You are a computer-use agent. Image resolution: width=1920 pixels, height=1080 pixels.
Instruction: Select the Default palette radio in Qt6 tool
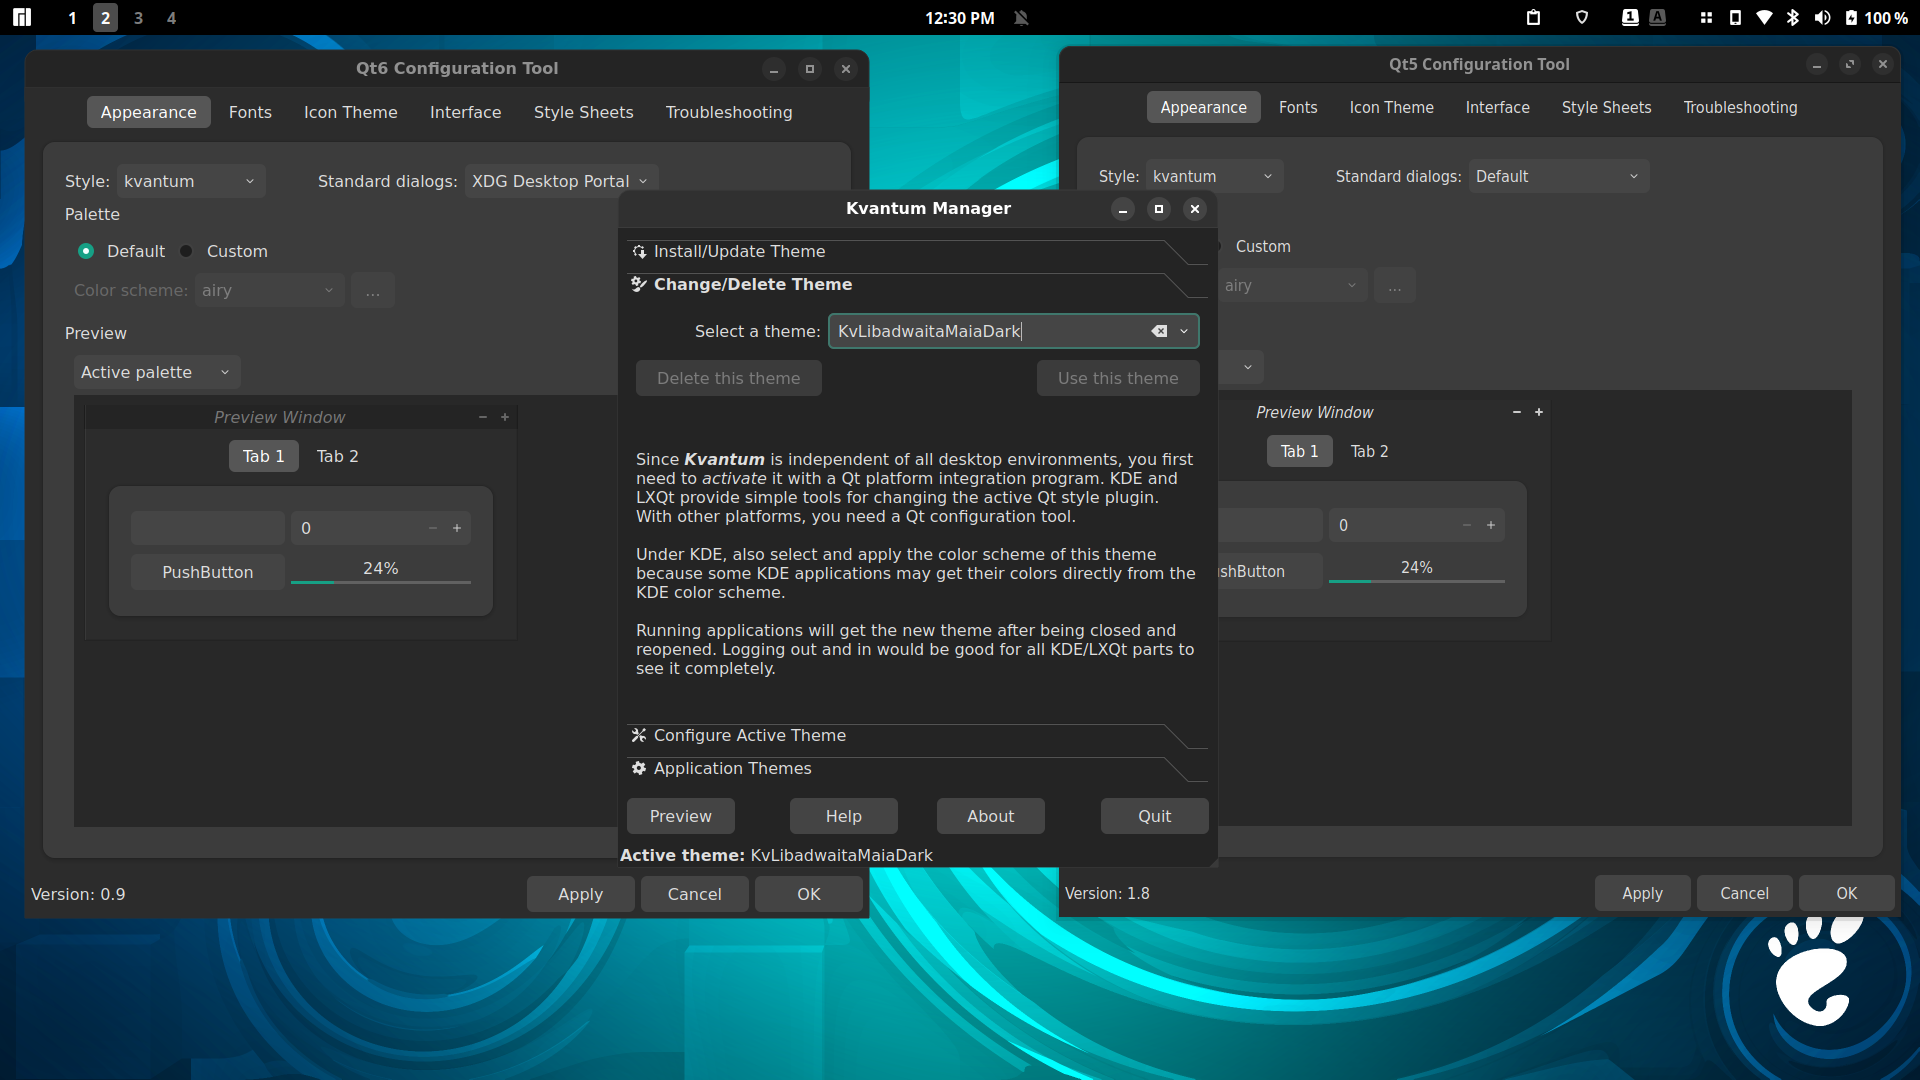pyautogui.click(x=86, y=251)
